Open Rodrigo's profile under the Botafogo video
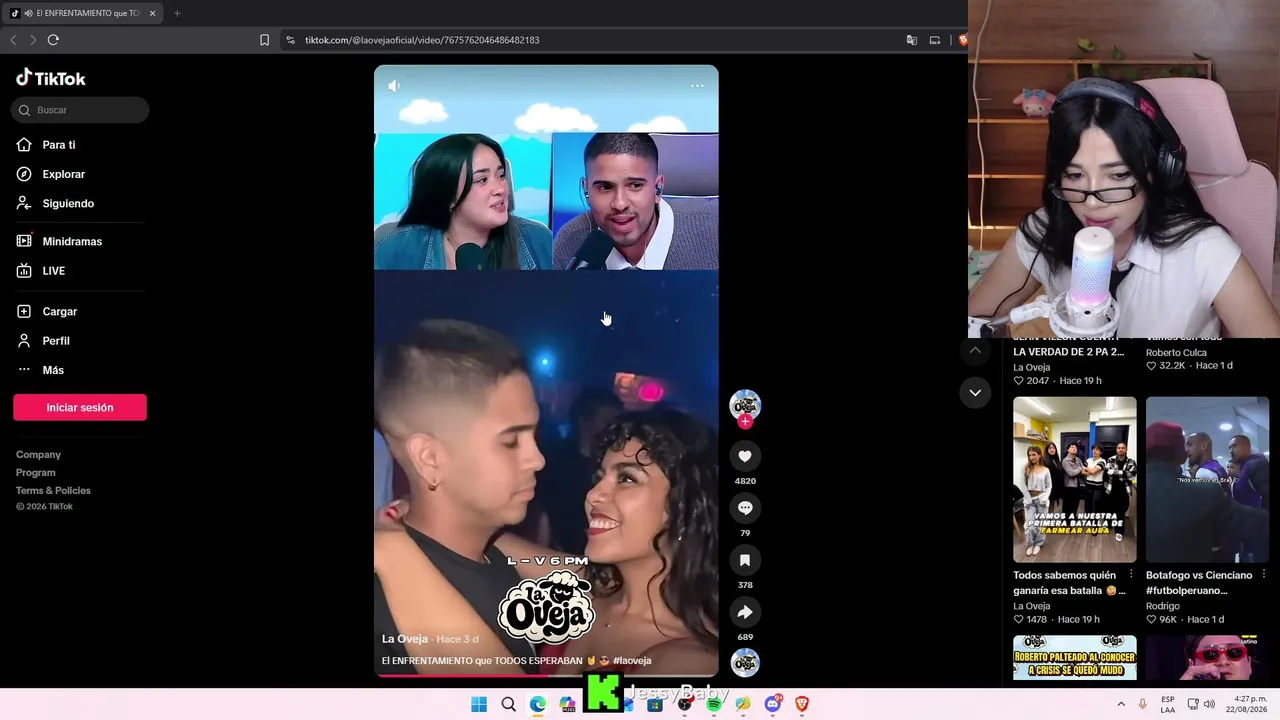Viewport: 1280px width, 720px height. [x=1163, y=606]
